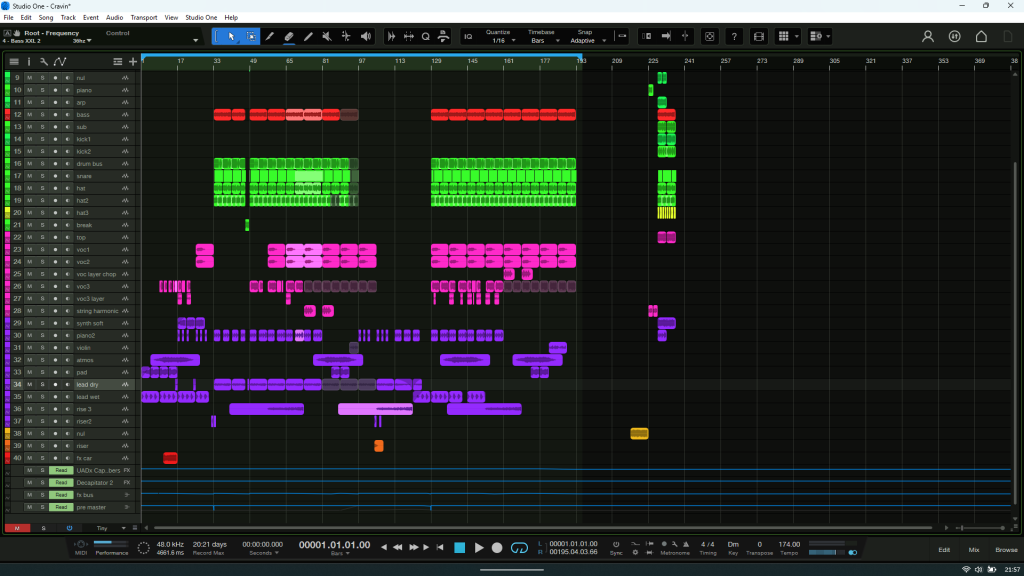
Task: Solo the snare track
Action: coord(42,176)
